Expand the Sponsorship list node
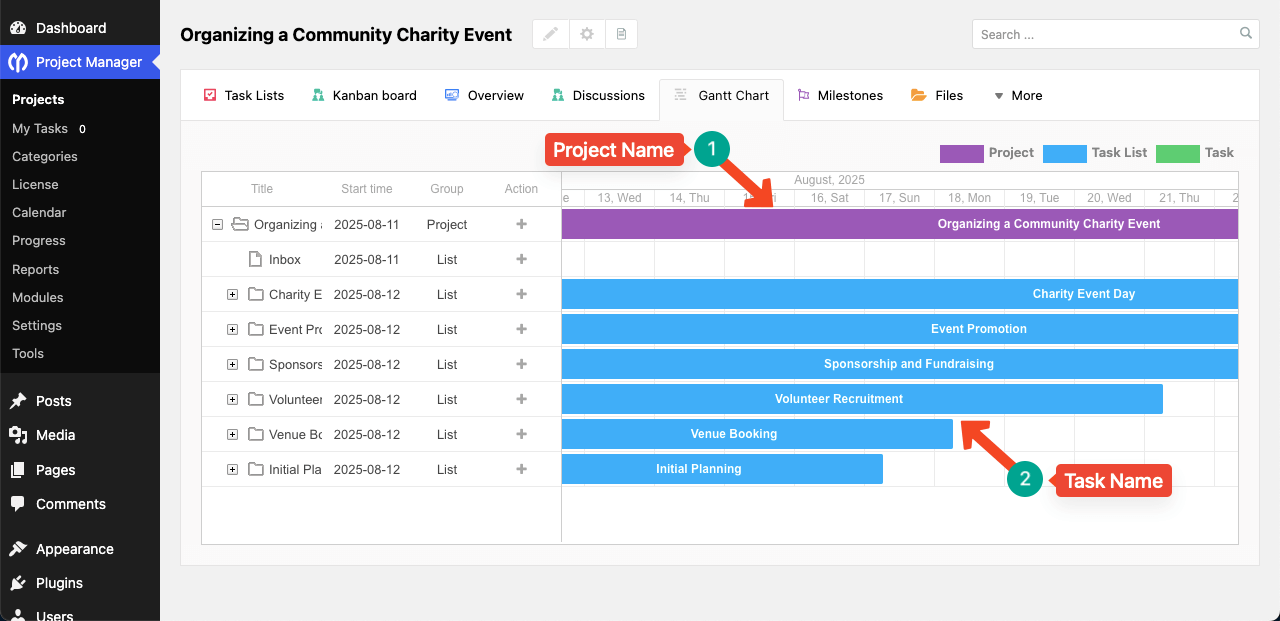Viewport: 1280px width, 621px height. [x=232, y=364]
